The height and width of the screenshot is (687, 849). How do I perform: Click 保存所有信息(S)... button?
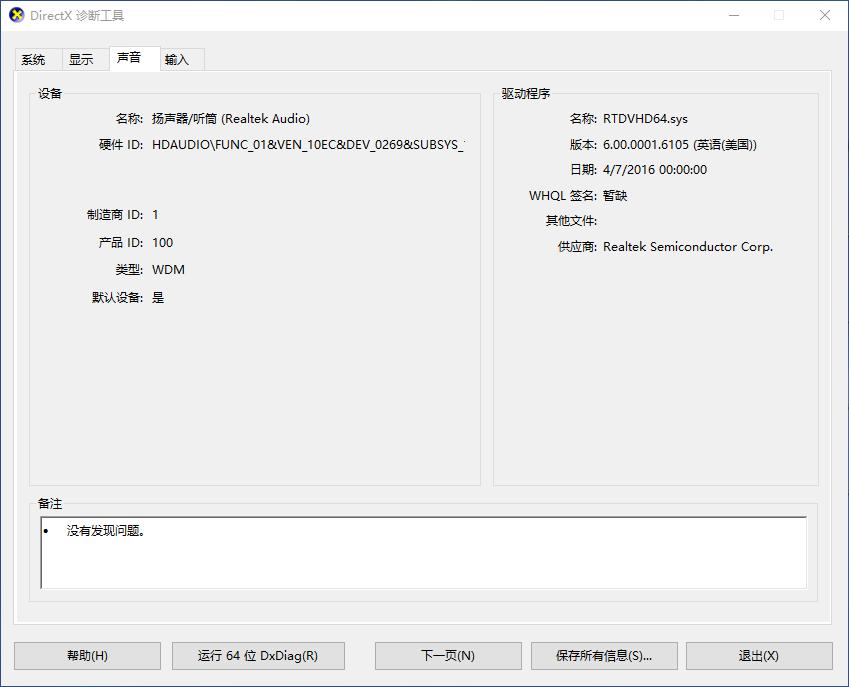click(x=604, y=656)
